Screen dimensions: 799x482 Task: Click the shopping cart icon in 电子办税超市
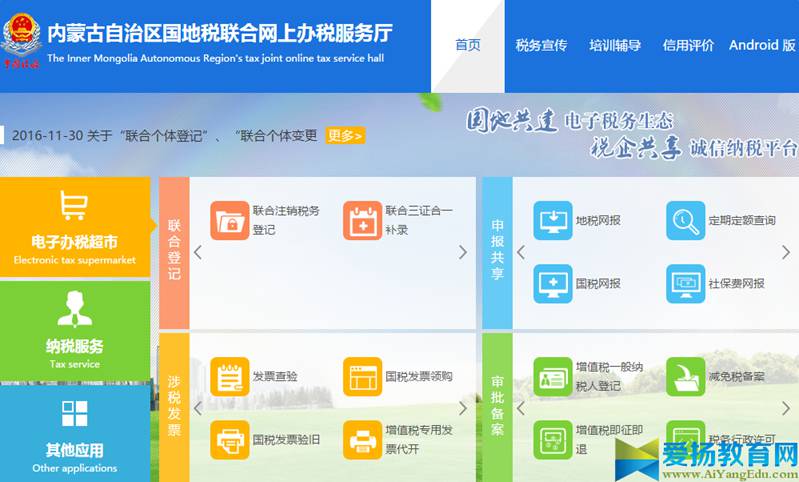74,205
